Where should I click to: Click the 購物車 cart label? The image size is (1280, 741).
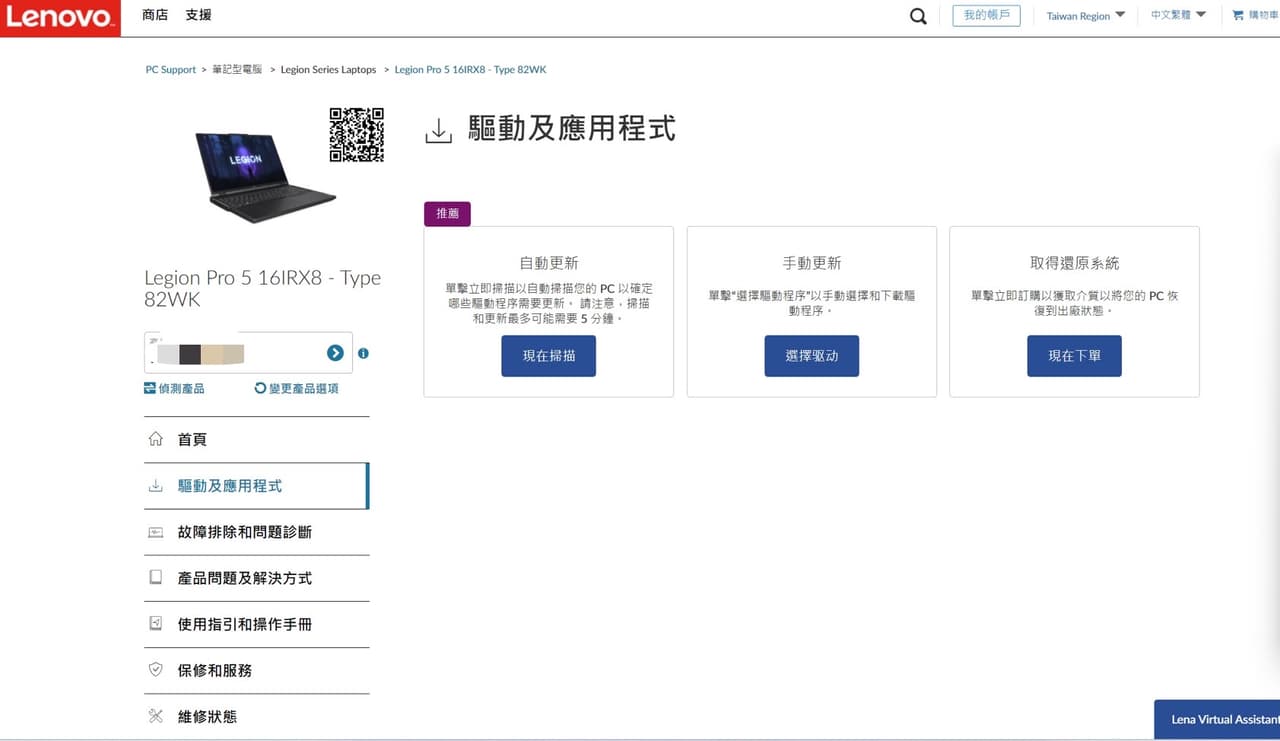(x=1263, y=15)
